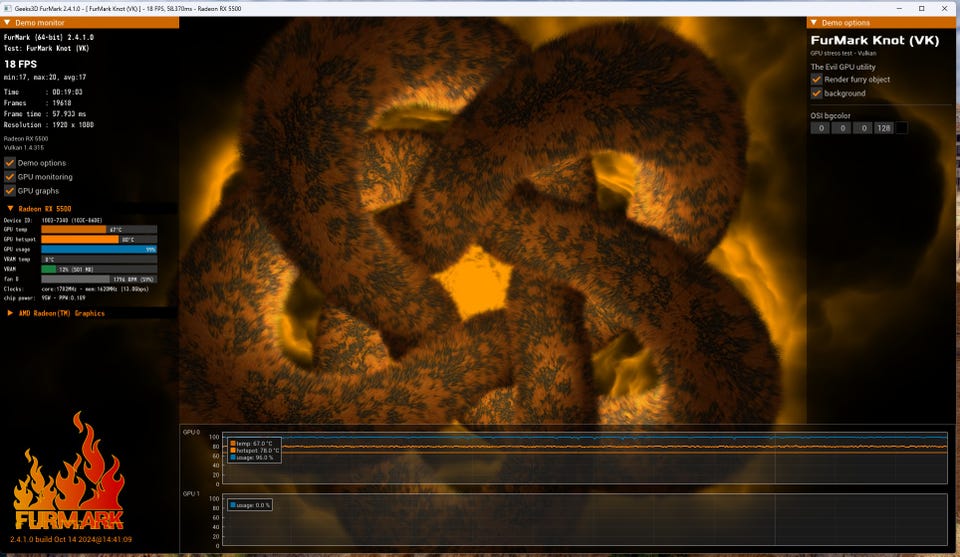Disable the GPU graphs checkbox
960x557 pixels.
point(10,190)
